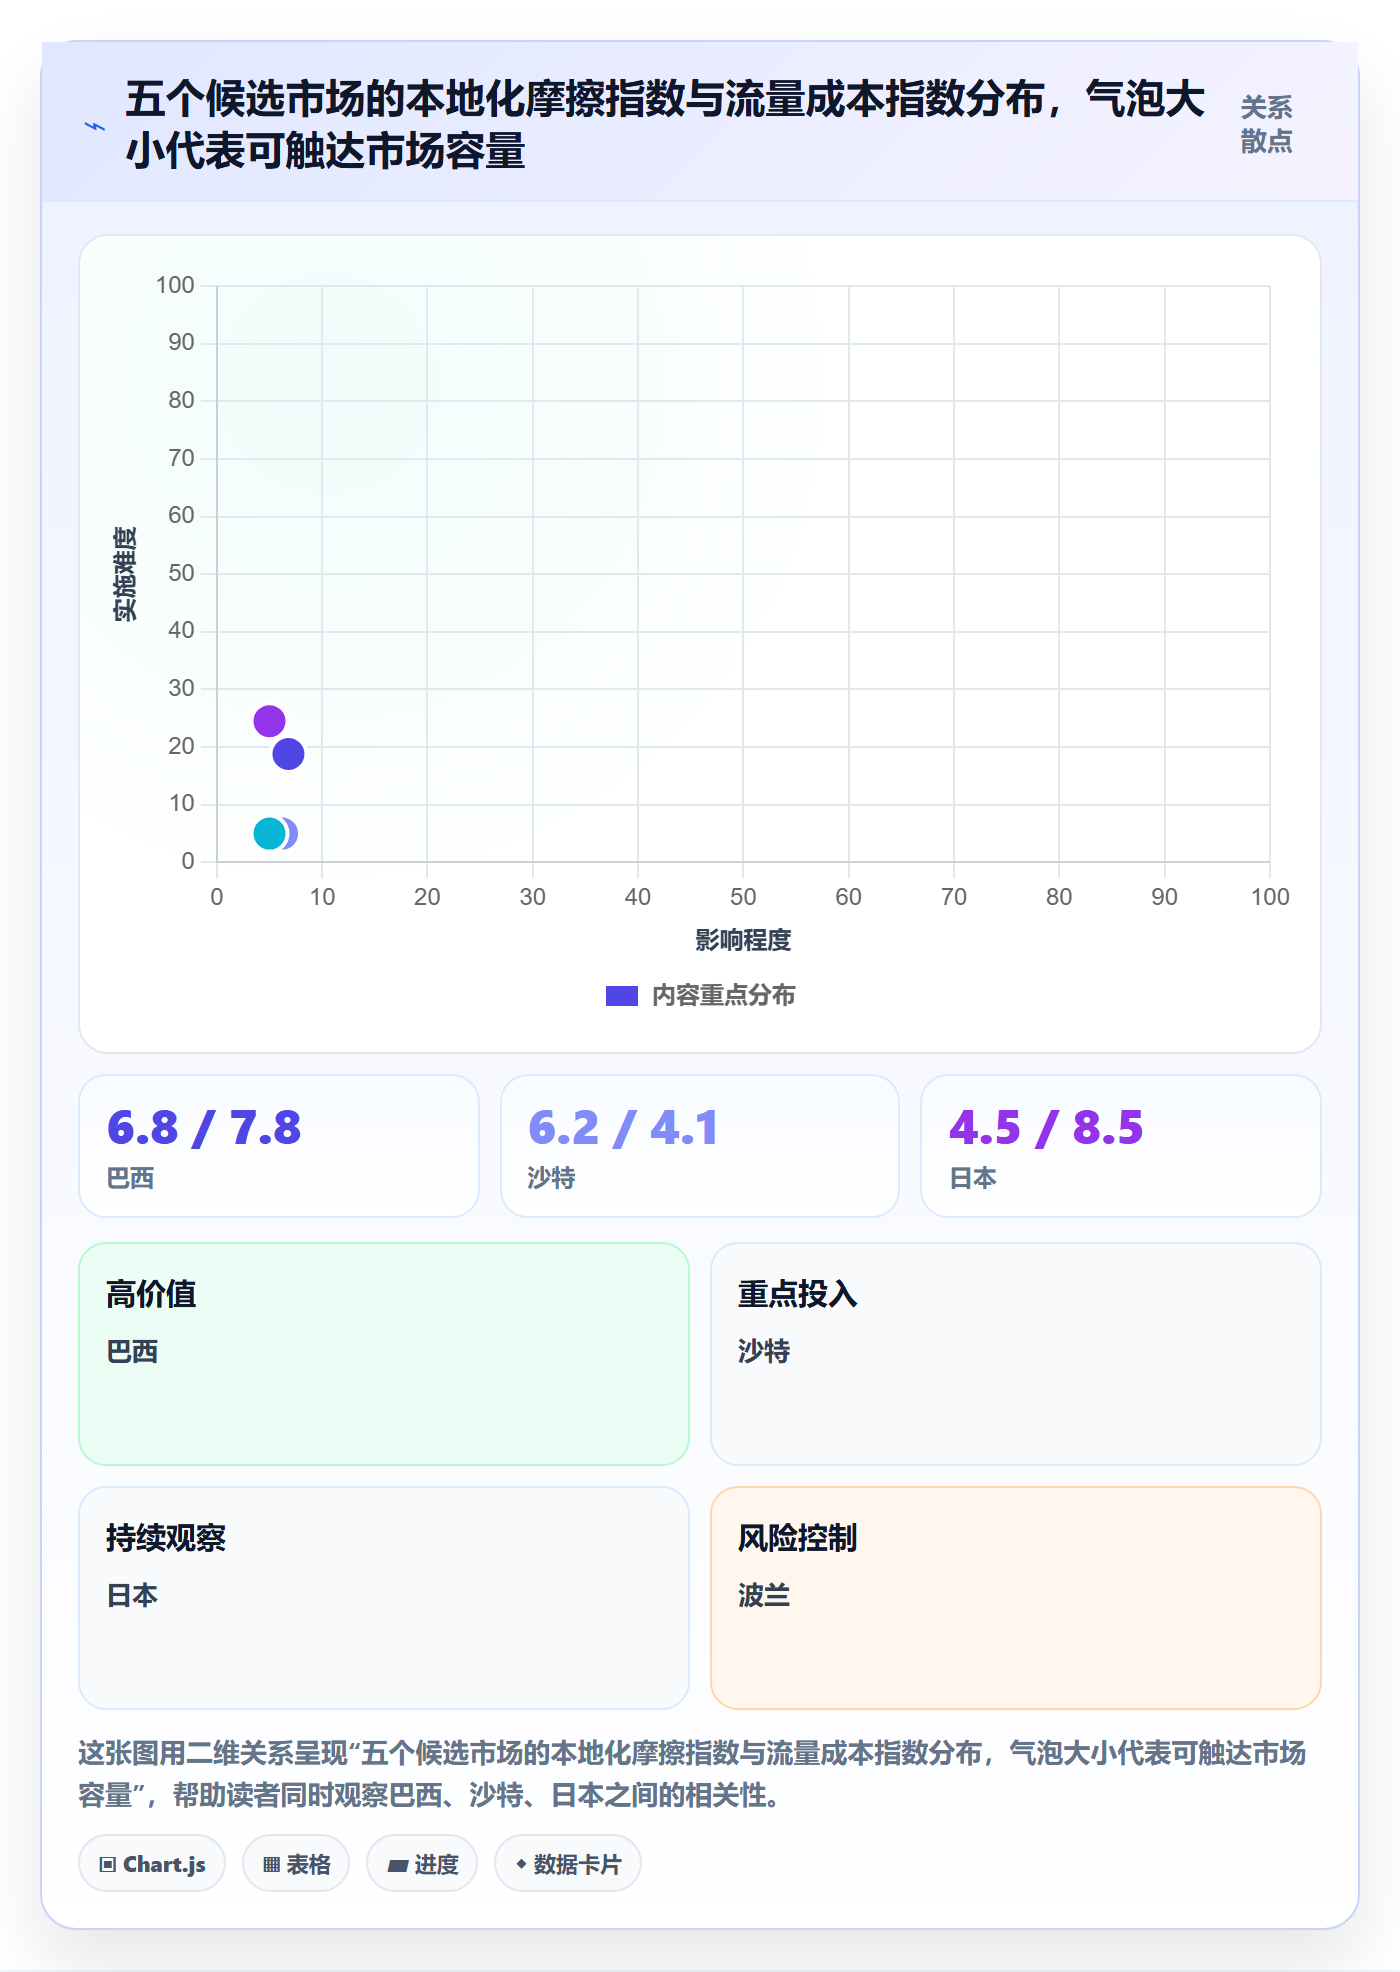Click the 数据卡片 tag chip
This screenshot has width=1400, height=1972.
568,1864
